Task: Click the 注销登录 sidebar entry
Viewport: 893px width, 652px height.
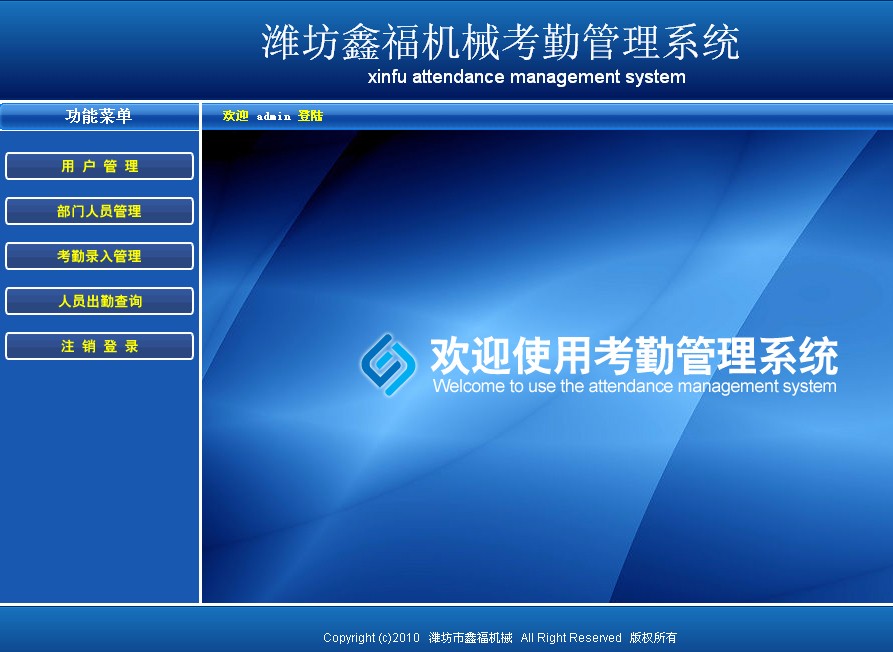Action: 99,346
